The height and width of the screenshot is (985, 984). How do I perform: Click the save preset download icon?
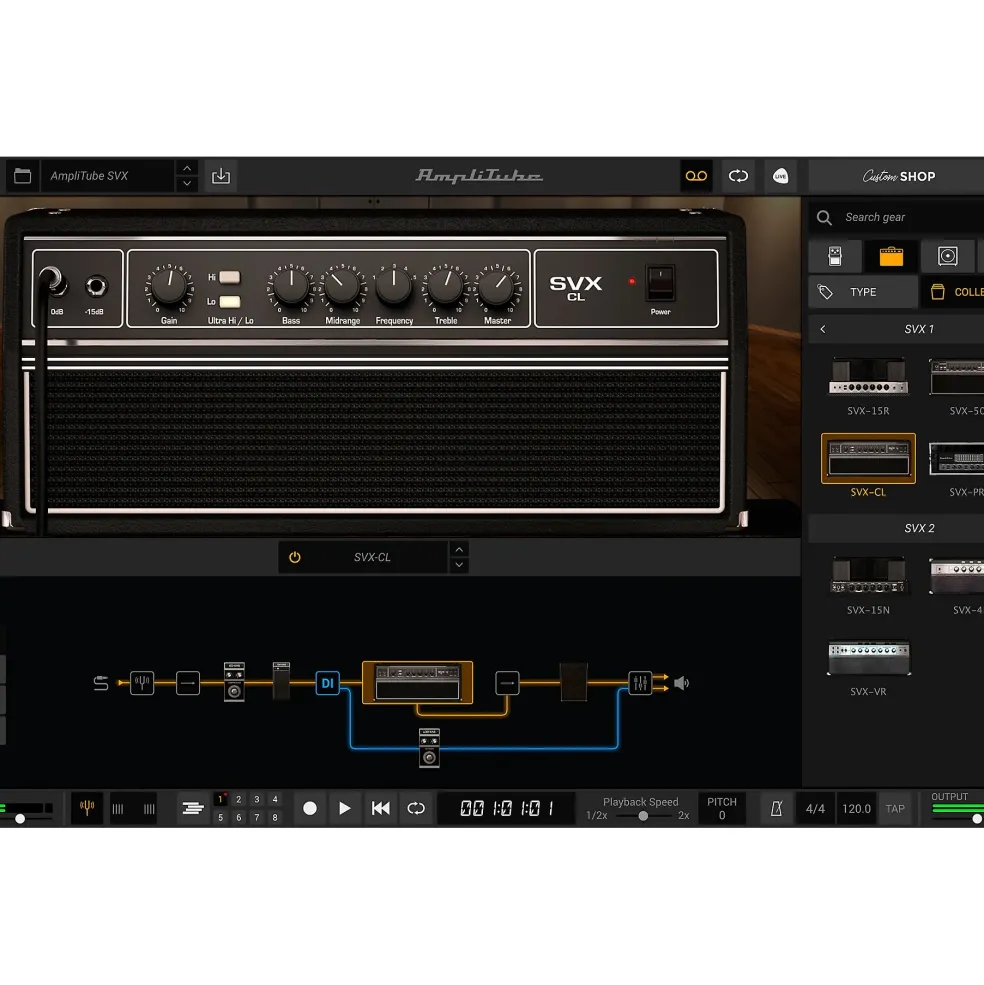[x=221, y=176]
